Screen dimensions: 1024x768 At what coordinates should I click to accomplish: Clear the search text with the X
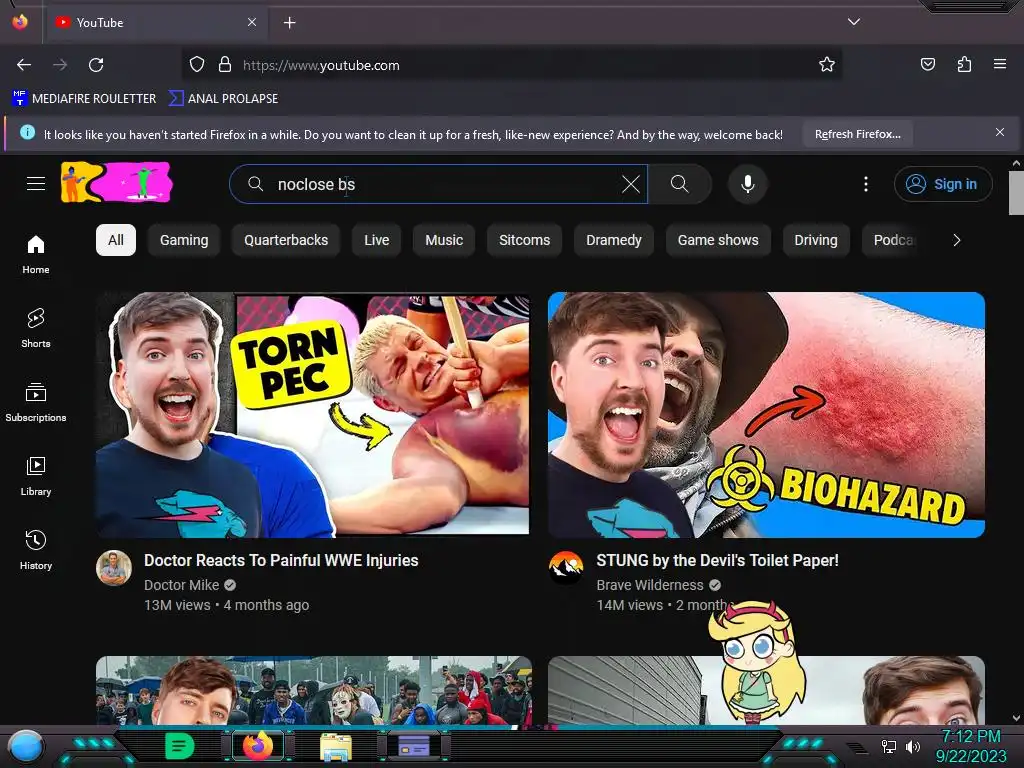631,184
